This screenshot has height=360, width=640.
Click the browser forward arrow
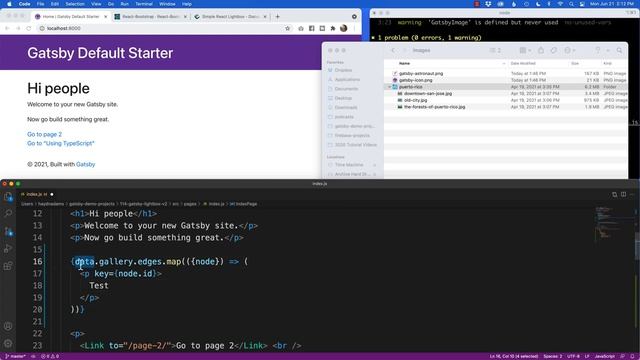click(x=18, y=28)
